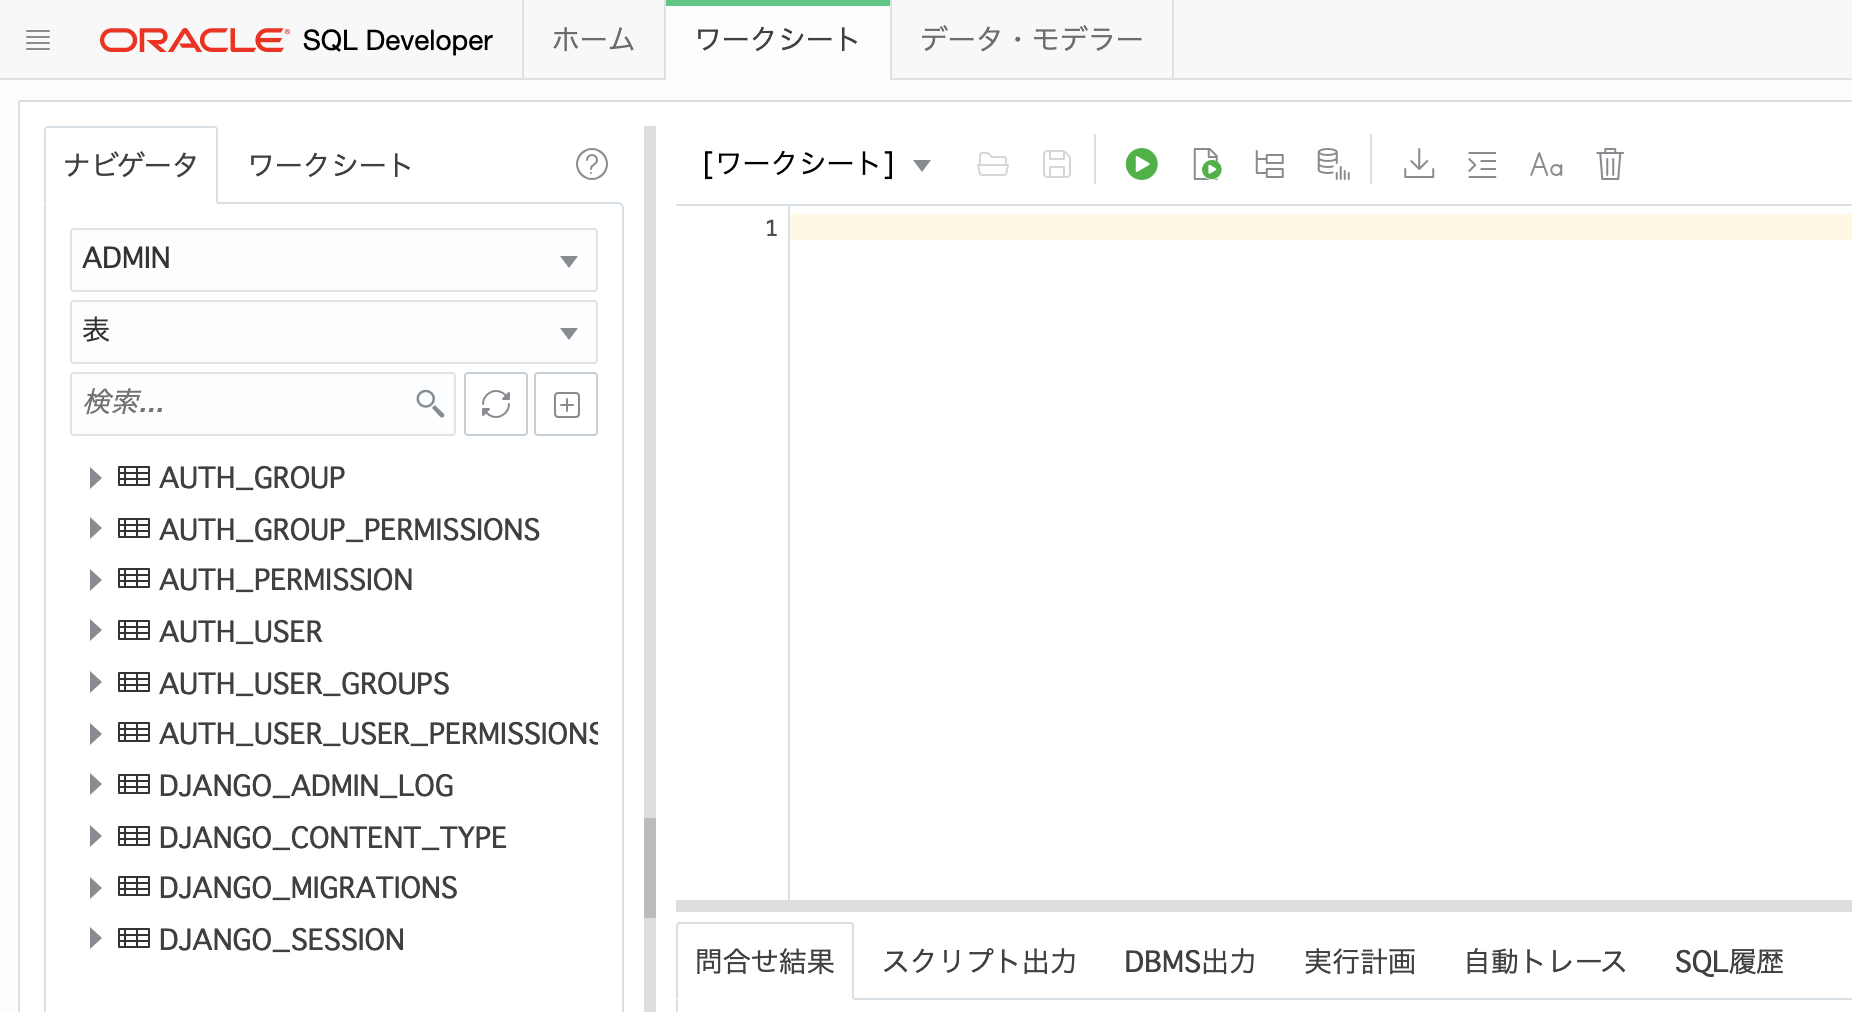Screen dimensions: 1852x1012
Task: Expand the DJANGO_SESSION table node
Action: tap(95, 939)
